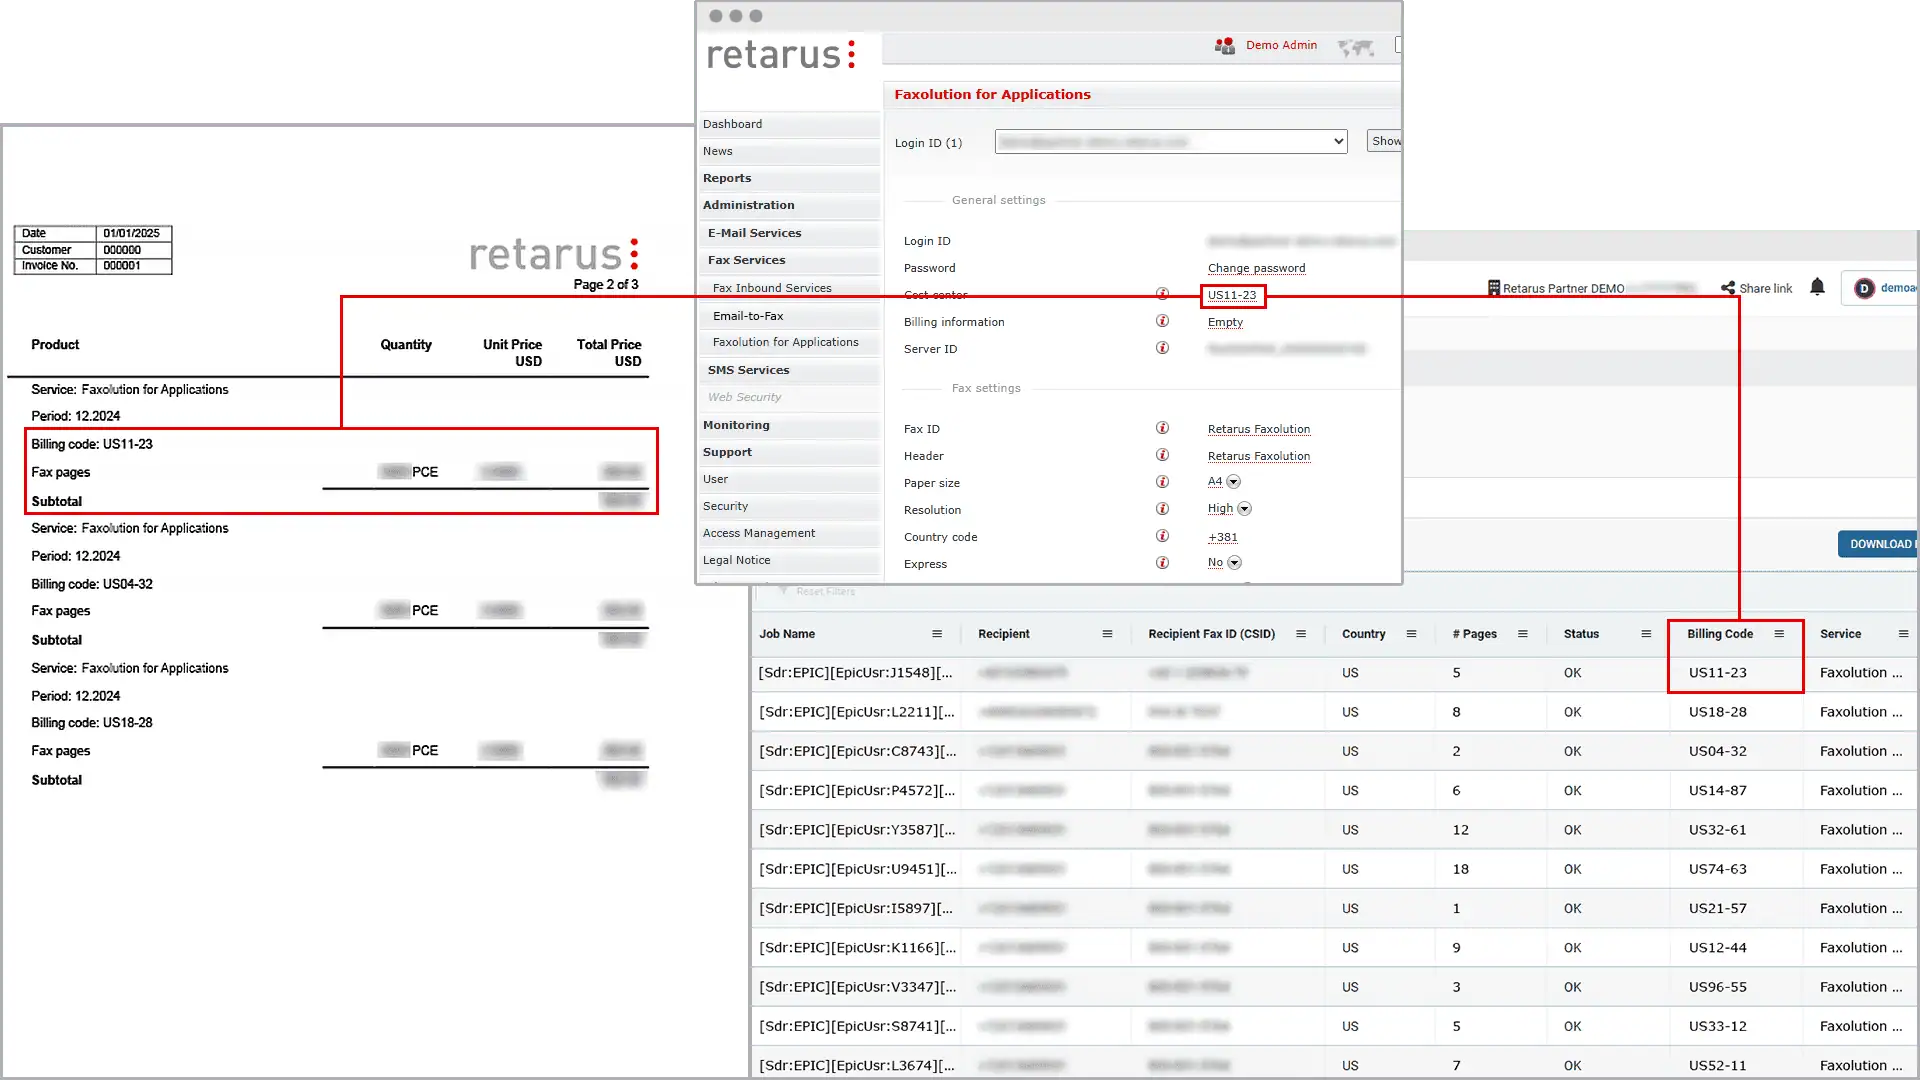Open Billing Code column menu icon

point(1779,634)
